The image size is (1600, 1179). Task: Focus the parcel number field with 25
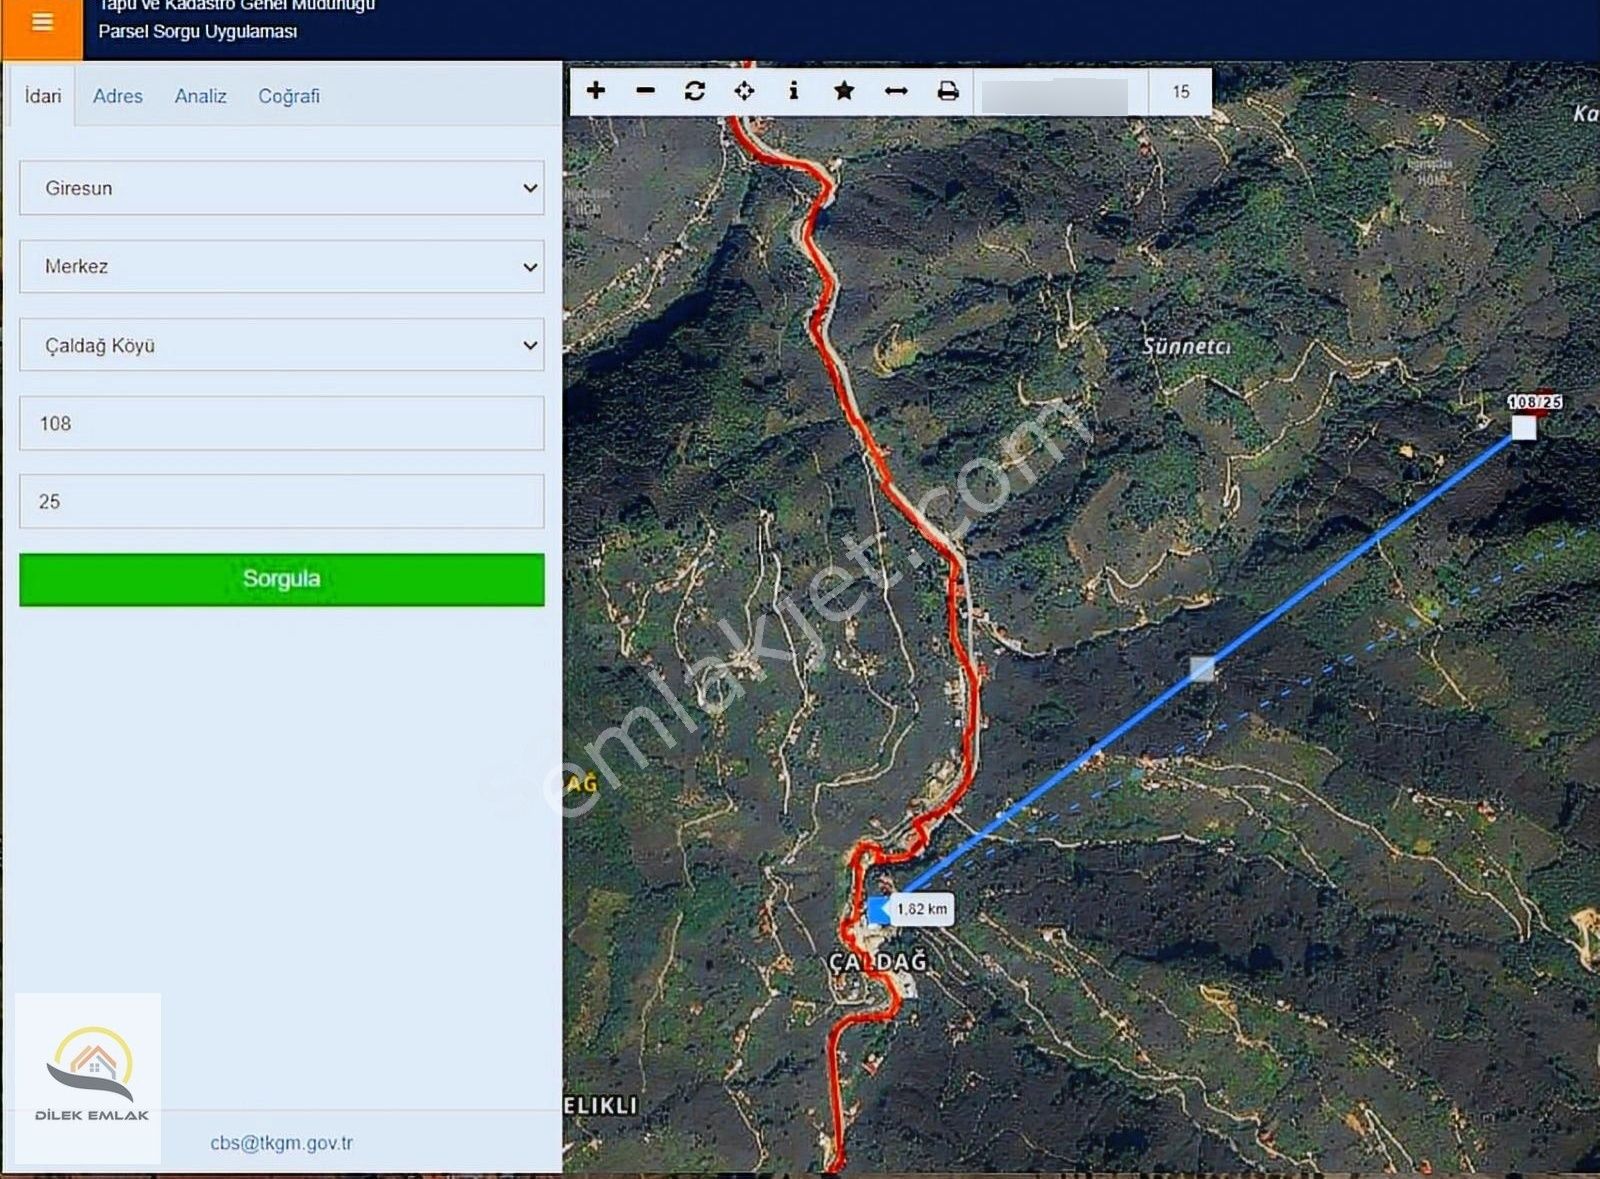281,501
